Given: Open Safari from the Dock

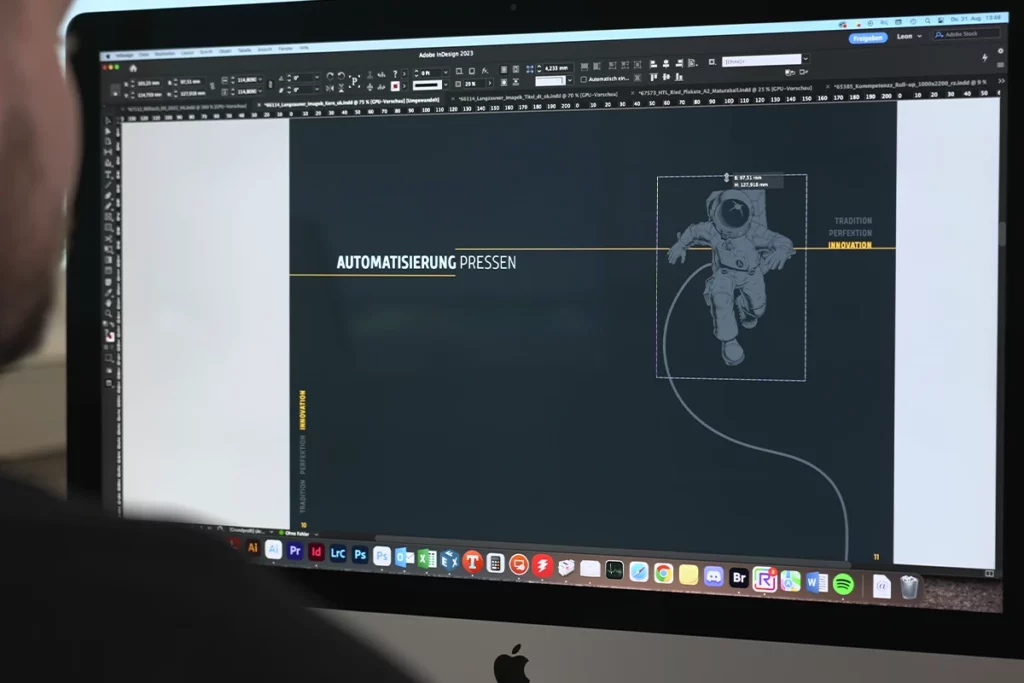Looking at the screenshot, I should click(x=639, y=571).
